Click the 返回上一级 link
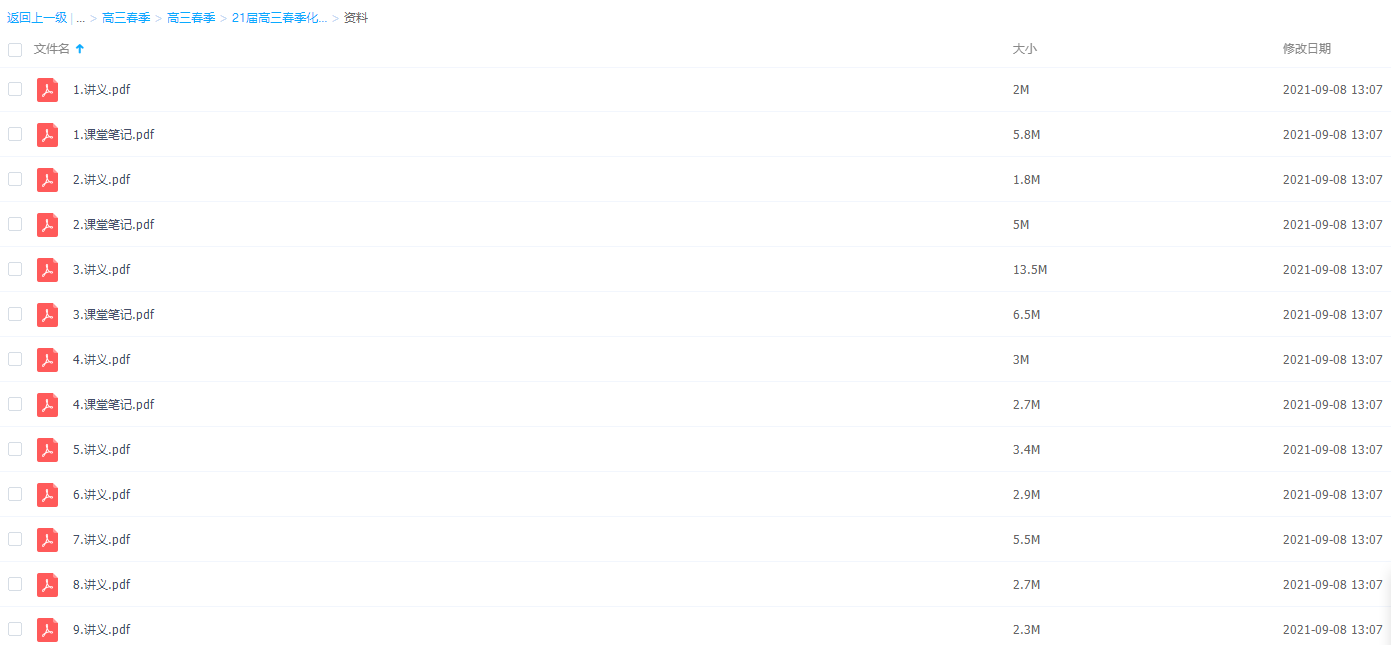Screen dimensions: 1391x645 (x=37, y=18)
